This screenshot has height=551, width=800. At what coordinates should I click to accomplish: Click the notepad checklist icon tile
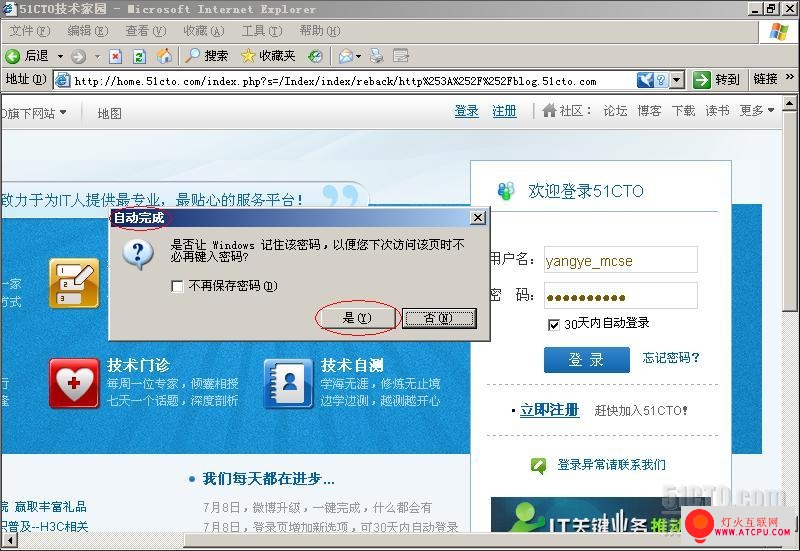(74, 283)
